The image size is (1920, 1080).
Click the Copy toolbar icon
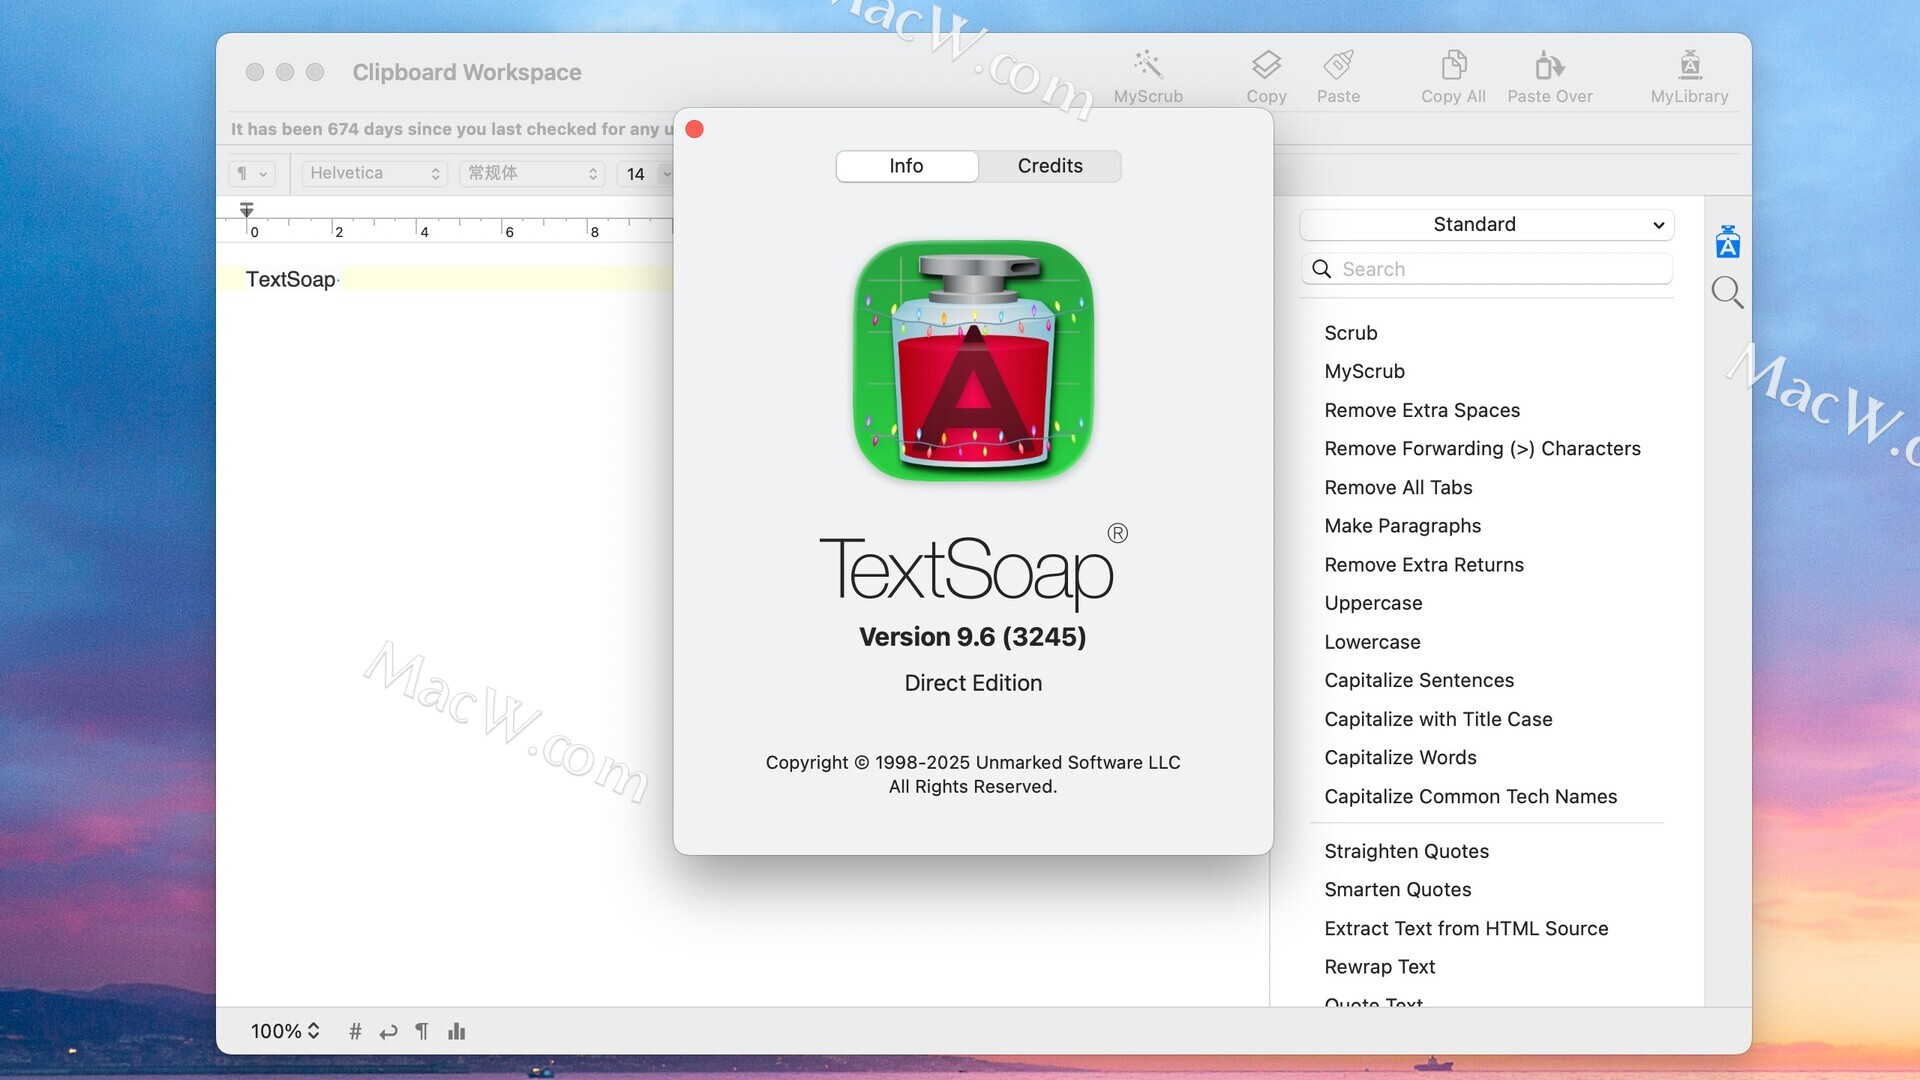[x=1266, y=66]
